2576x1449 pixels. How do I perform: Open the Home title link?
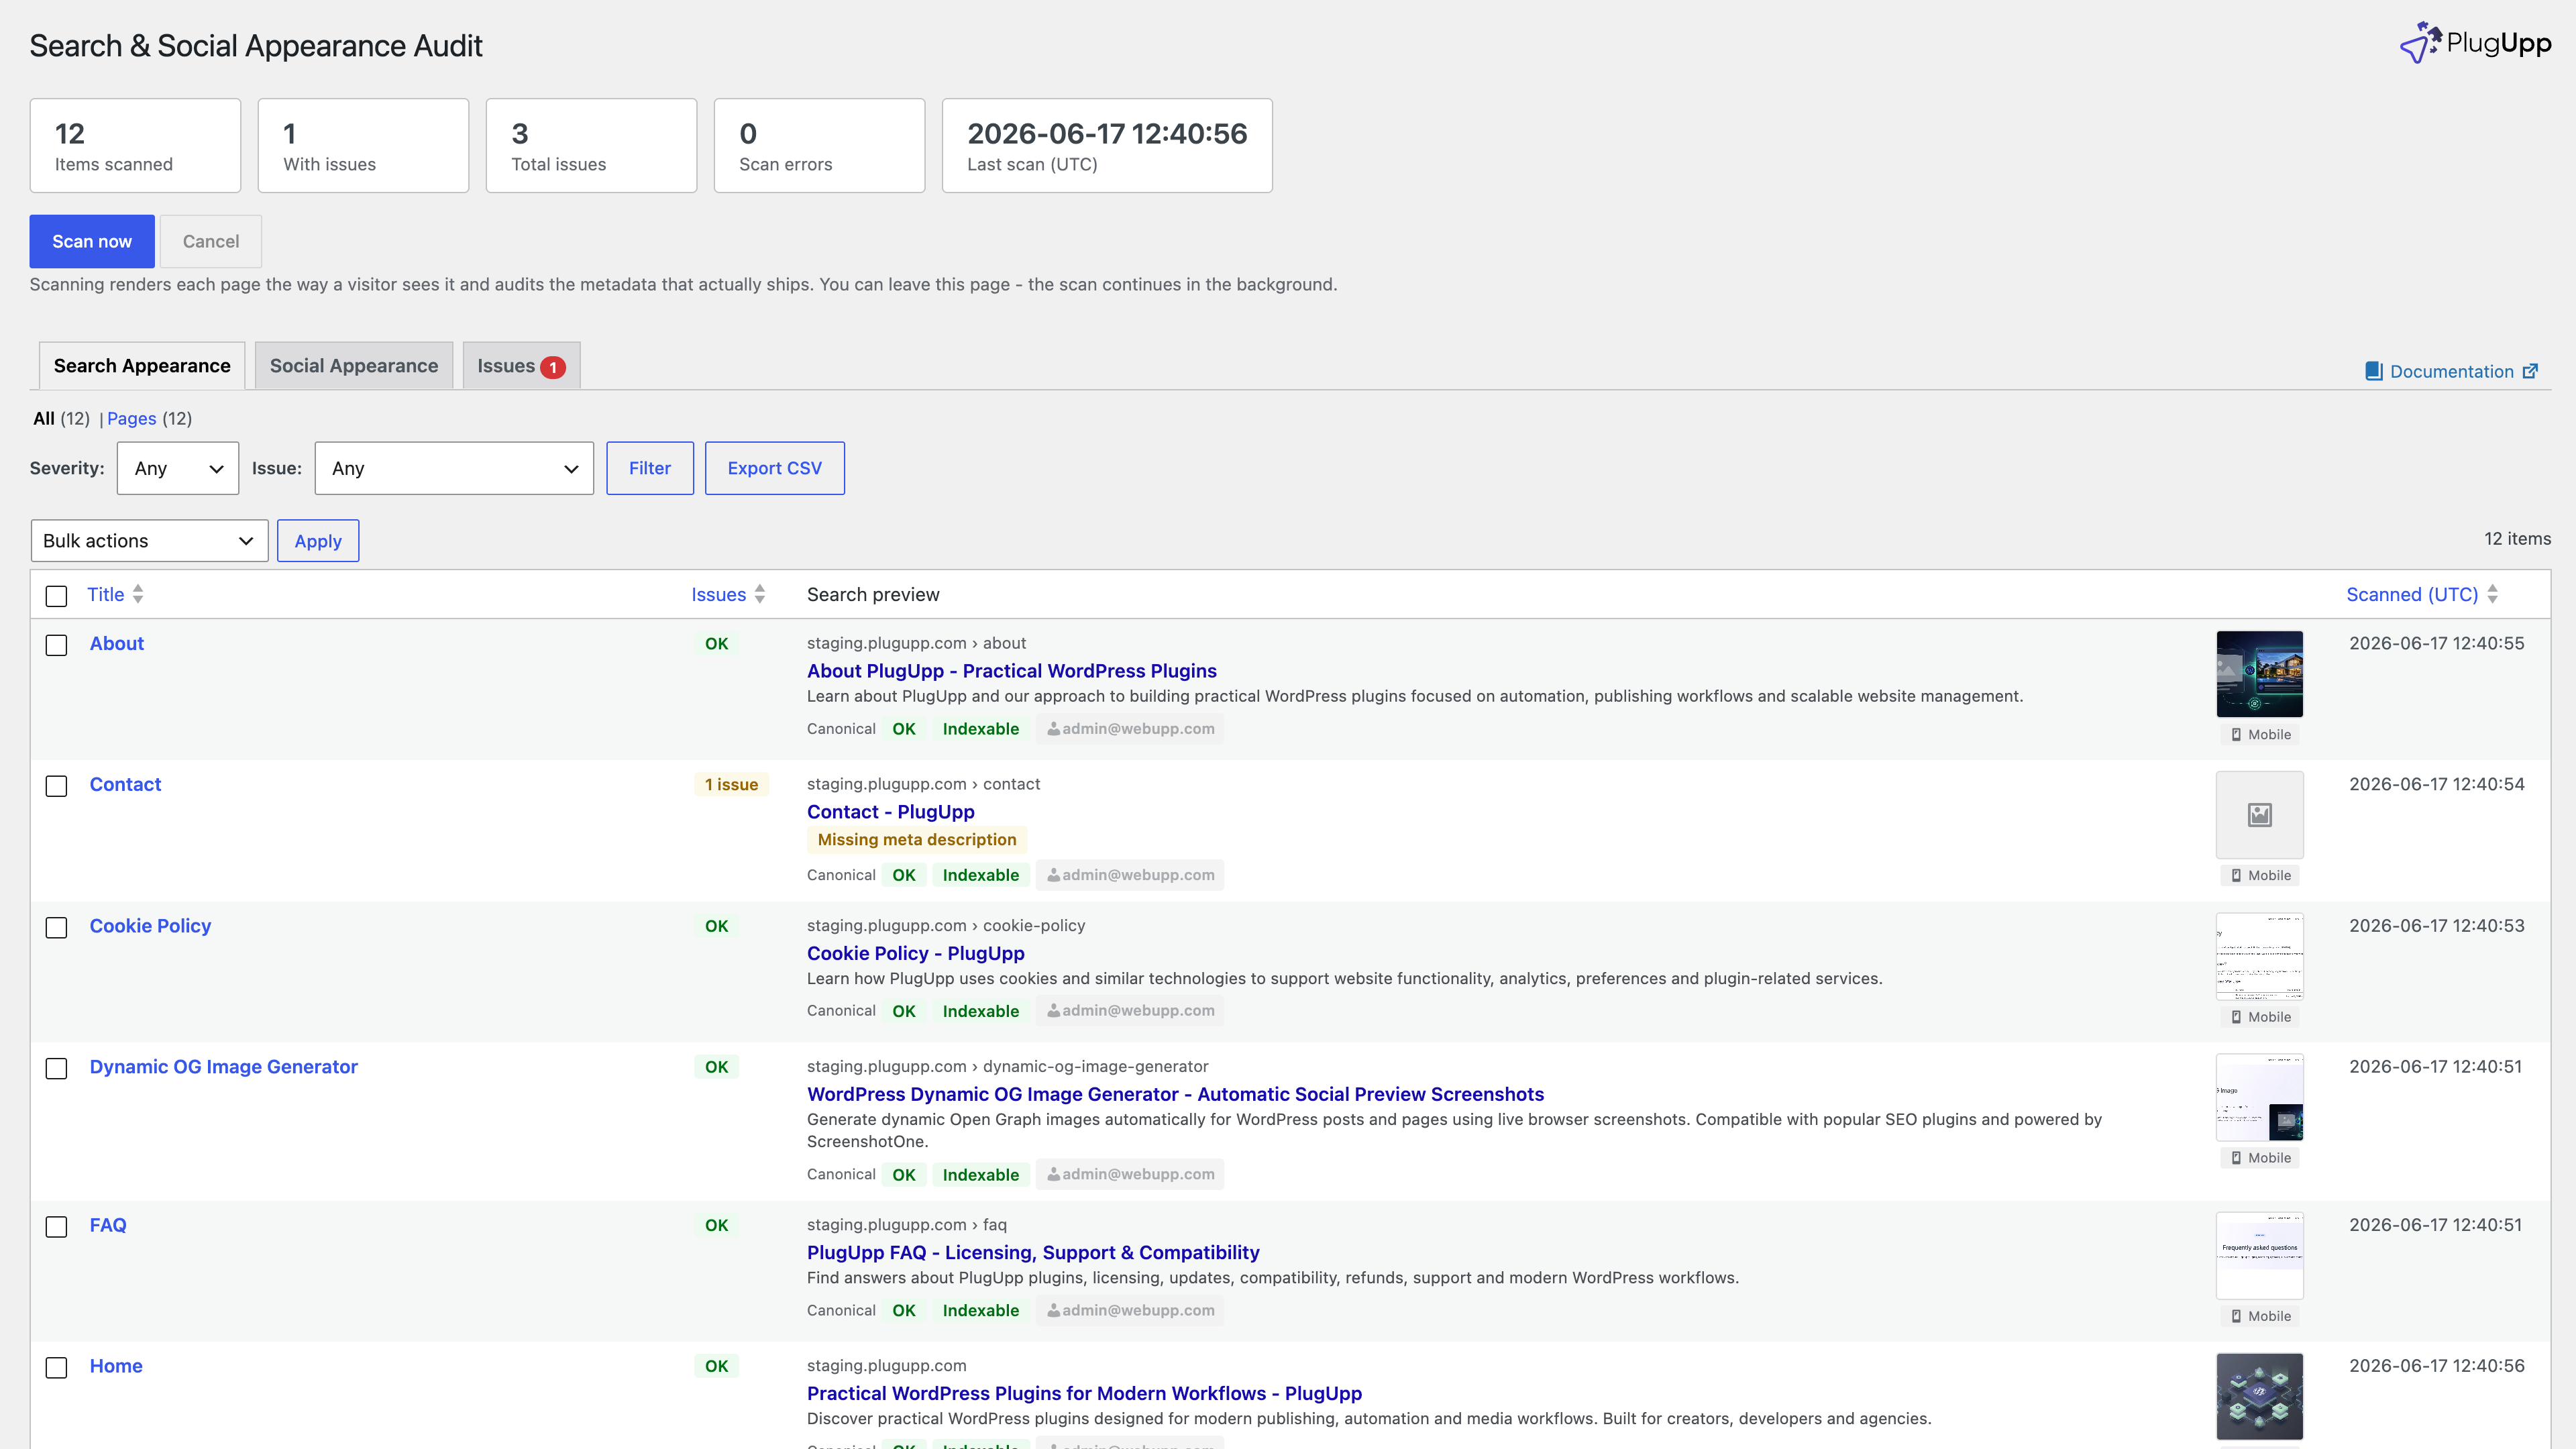point(116,1366)
